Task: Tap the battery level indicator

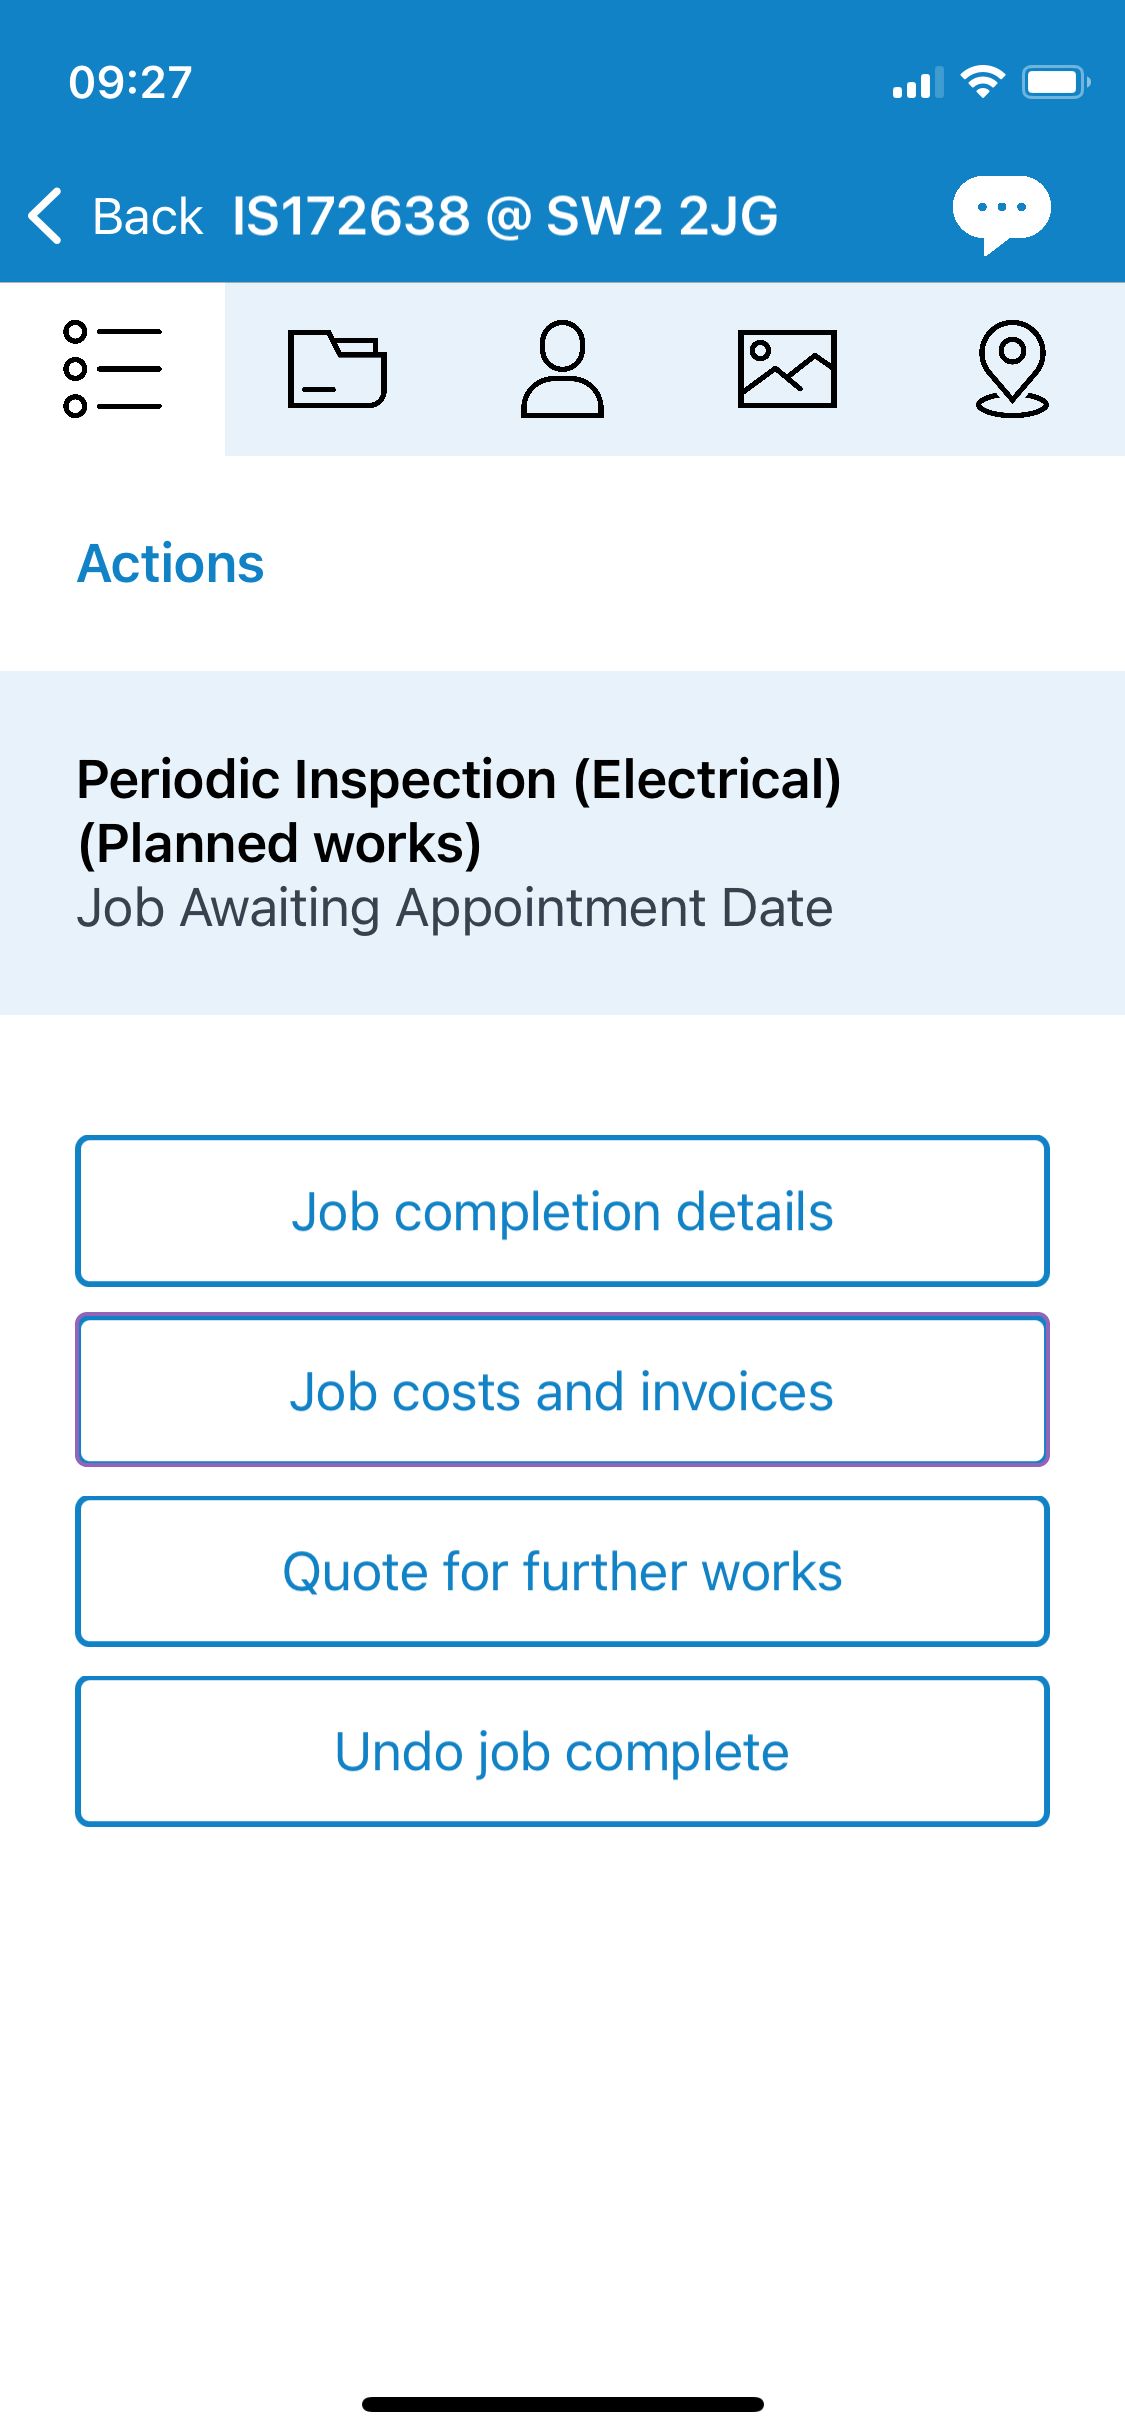Action: point(1055,82)
